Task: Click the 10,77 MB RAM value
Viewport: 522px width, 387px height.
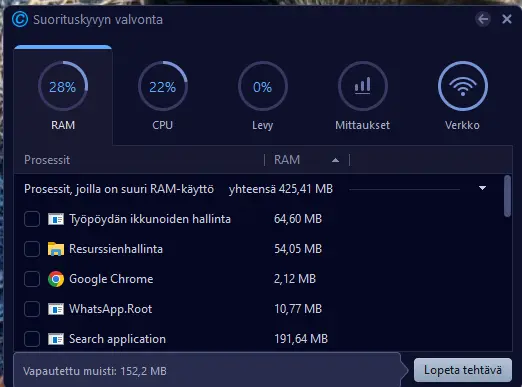Action: tap(298, 309)
